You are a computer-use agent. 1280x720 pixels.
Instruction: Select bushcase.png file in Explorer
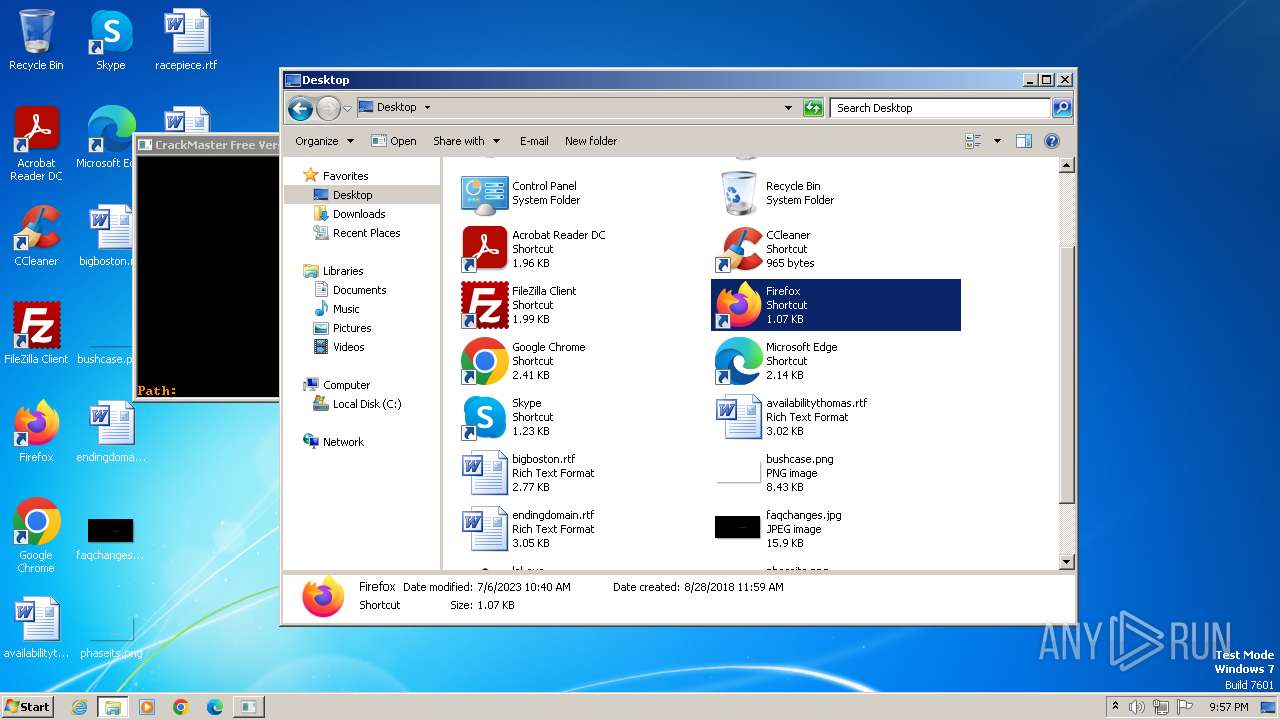coord(835,473)
